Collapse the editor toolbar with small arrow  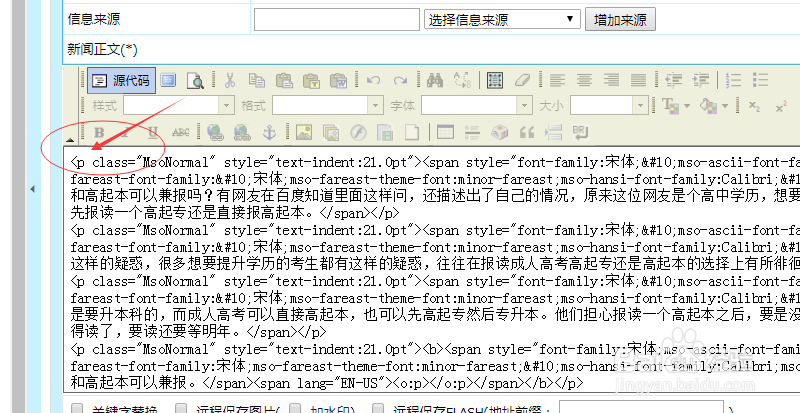coord(70,139)
